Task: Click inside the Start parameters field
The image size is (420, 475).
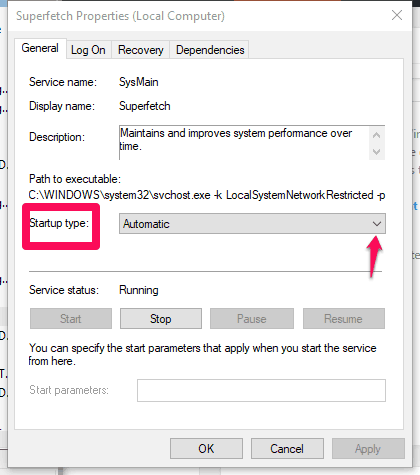Action: click(261, 390)
